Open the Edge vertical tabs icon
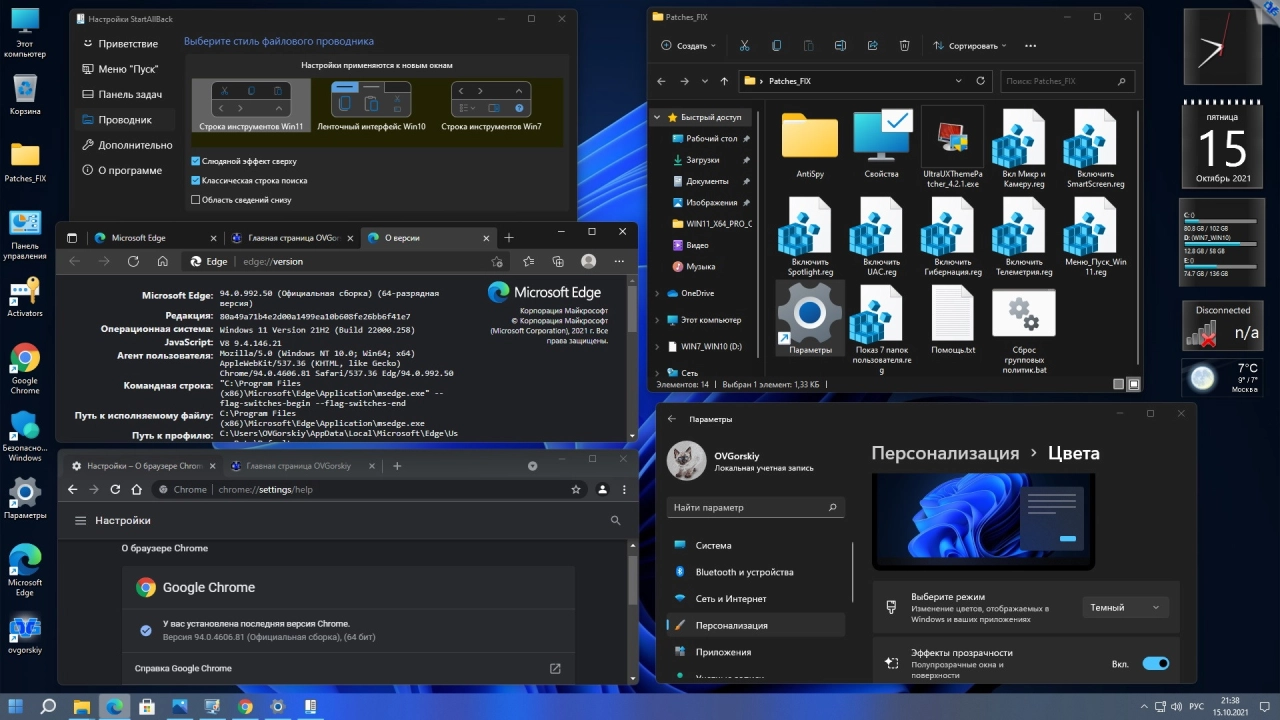This screenshot has width=1280, height=720. [72, 238]
